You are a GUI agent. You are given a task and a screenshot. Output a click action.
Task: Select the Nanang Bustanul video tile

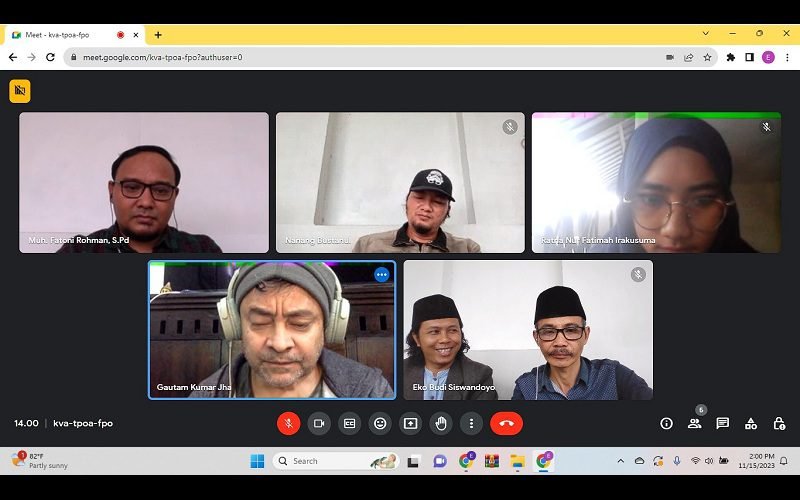point(400,183)
